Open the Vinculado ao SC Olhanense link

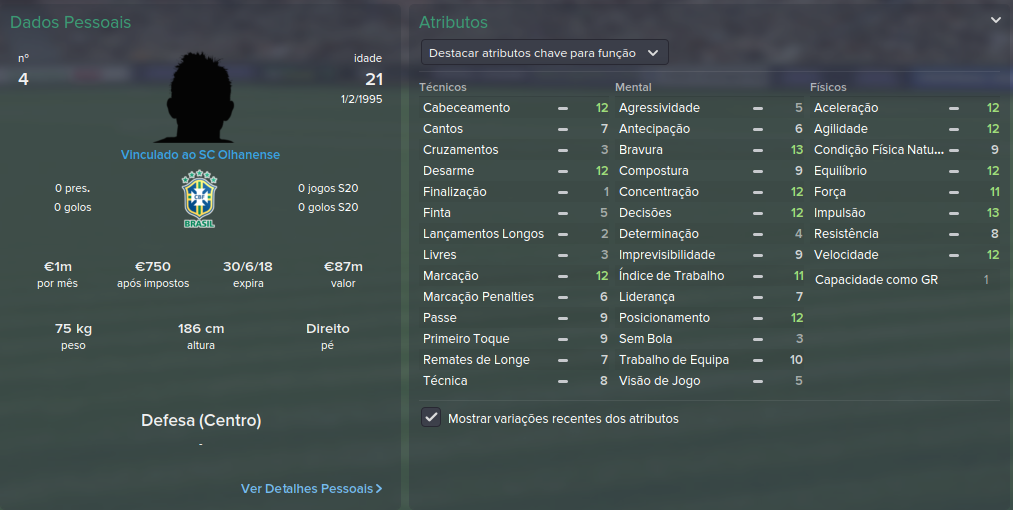pos(200,154)
